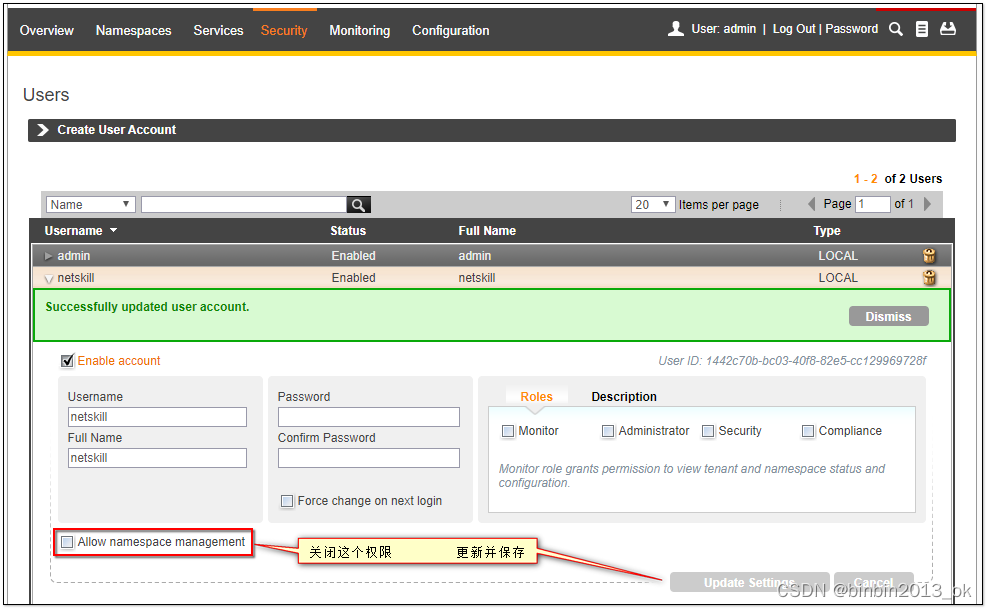Delete the admin user via its trash icon
Screen dimensions: 987x609
coord(929,255)
